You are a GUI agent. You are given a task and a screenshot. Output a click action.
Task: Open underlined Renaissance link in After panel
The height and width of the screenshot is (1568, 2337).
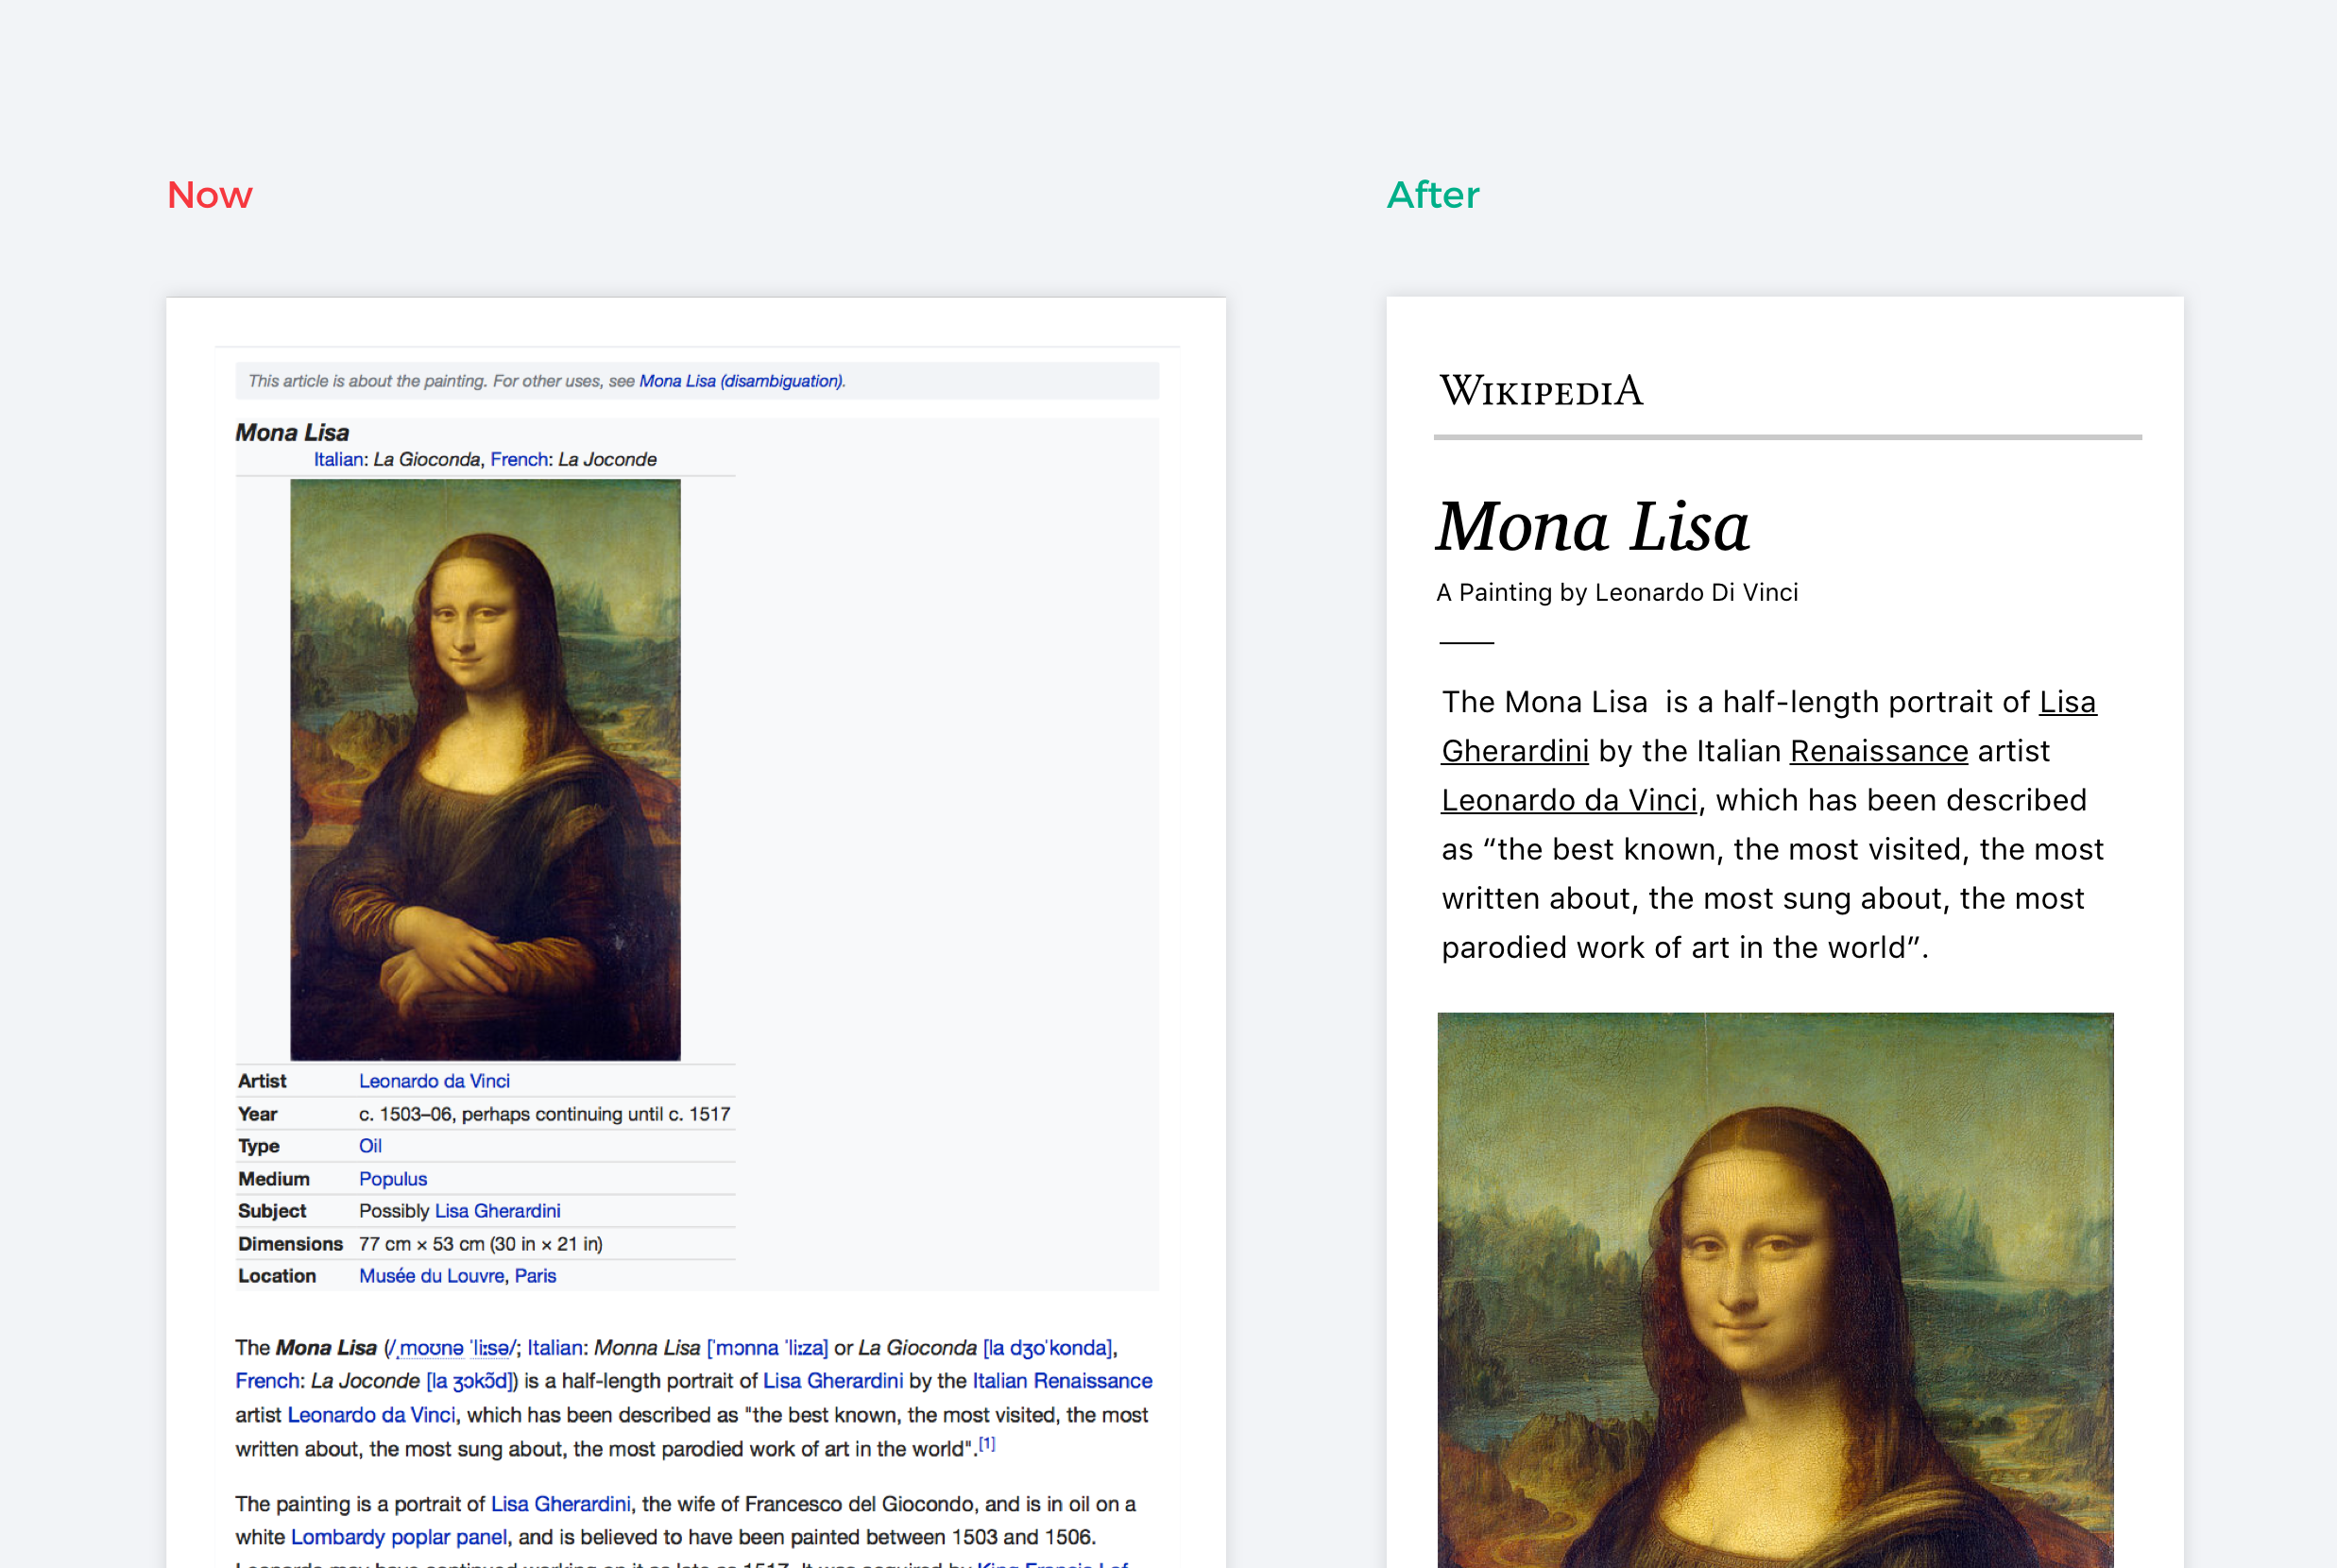[x=1879, y=751]
